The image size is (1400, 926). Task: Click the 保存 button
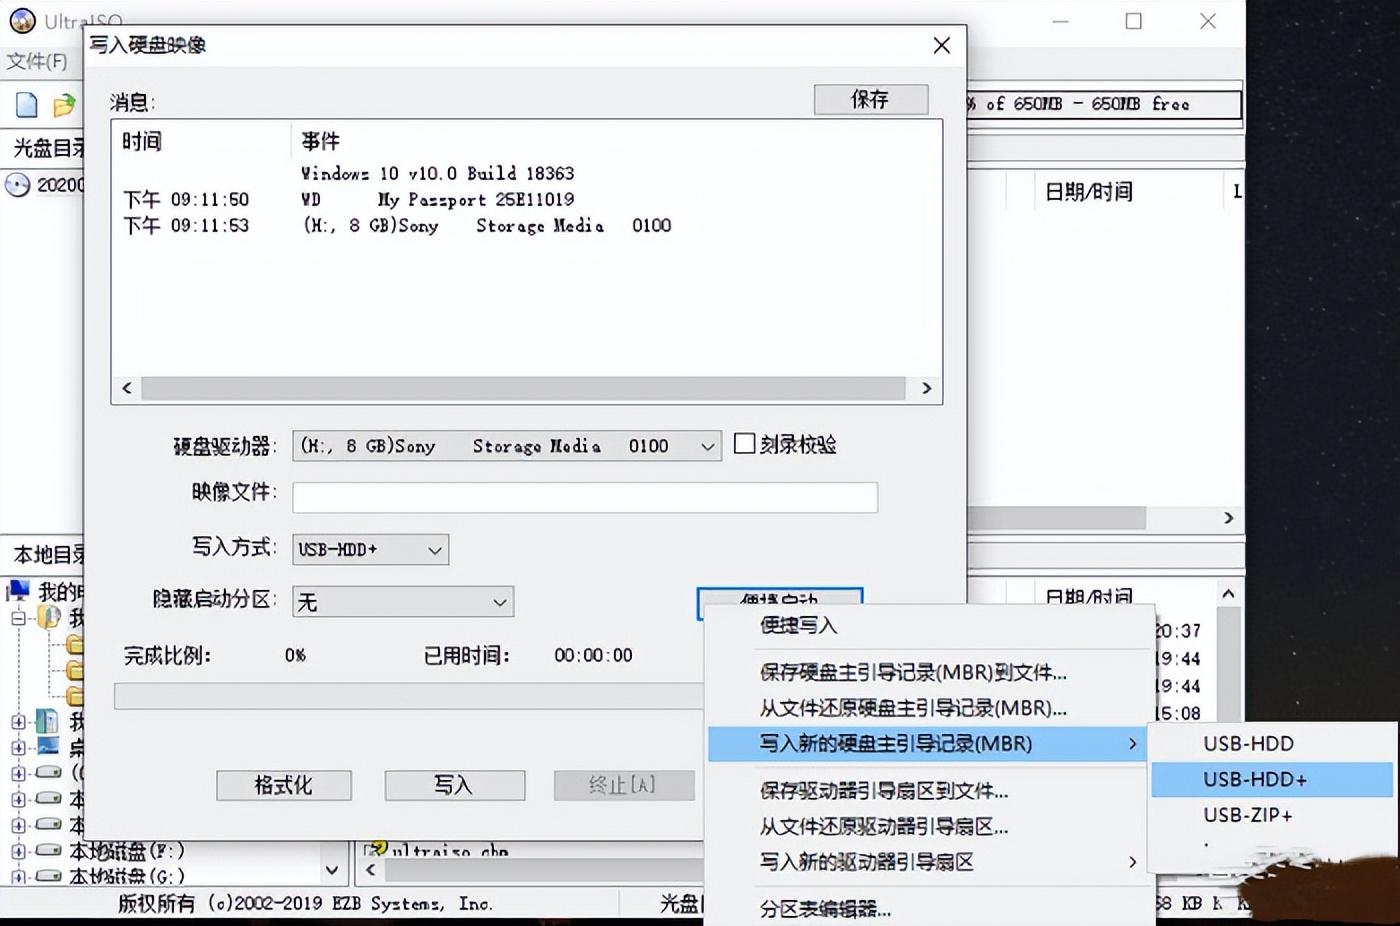click(x=871, y=99)
